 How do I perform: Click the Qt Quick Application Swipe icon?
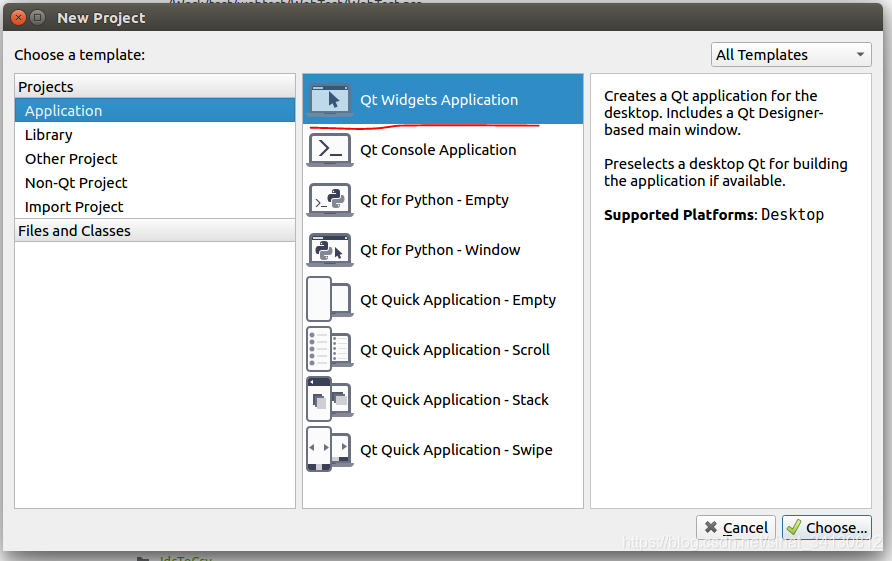click(330, 450)
